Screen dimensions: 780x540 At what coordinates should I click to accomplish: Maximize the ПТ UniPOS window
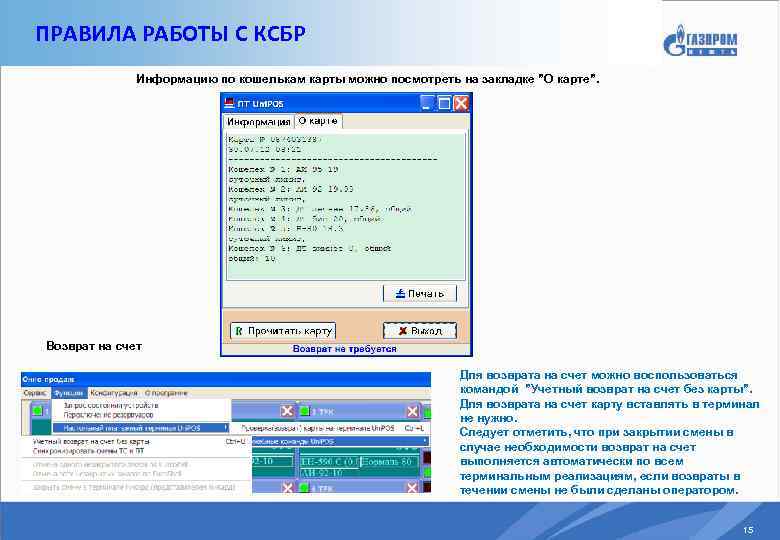pyautogui.click(x=444, y=103)
